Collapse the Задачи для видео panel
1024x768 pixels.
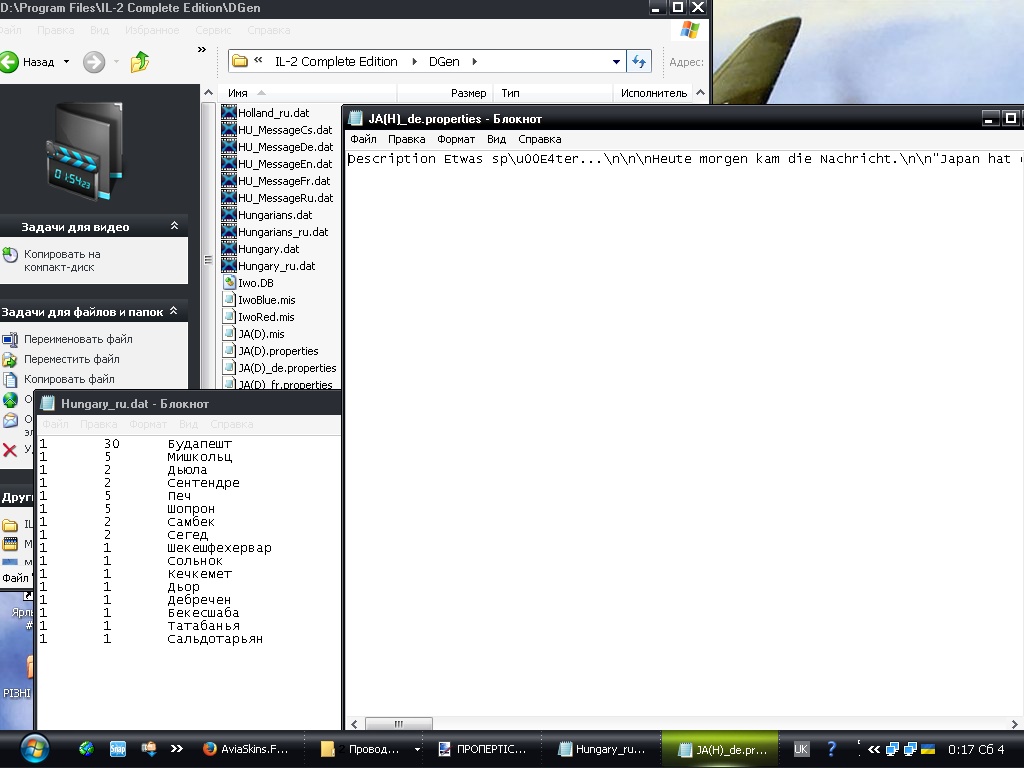(x=174, y=226)
